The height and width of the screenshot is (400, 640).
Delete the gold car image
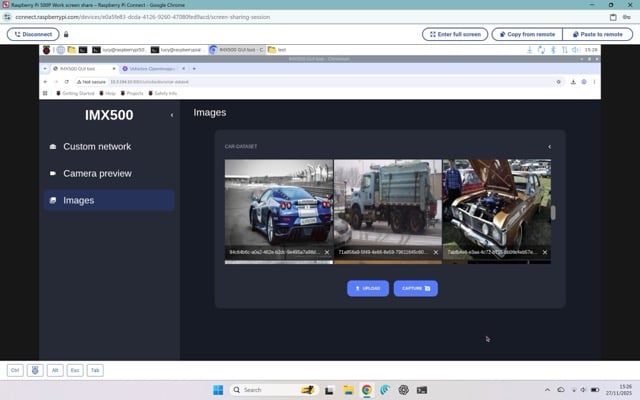(545, 252)
